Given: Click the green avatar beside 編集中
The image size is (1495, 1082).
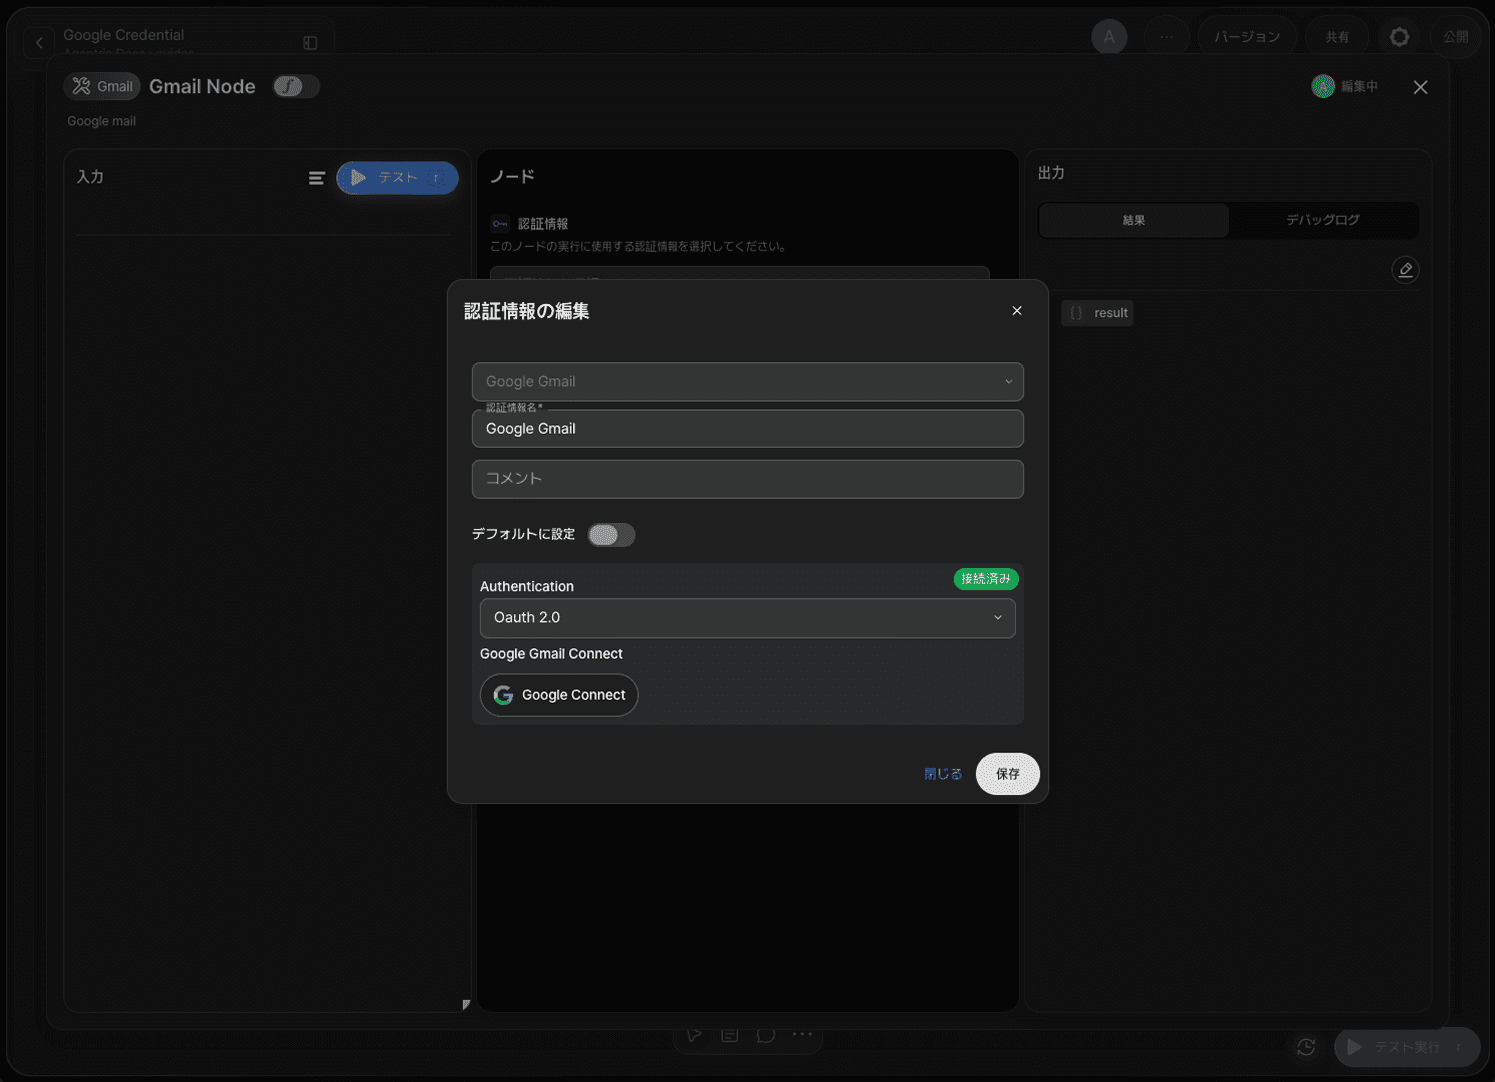Looking at the screenshot, I should click(x=1323, y=87).
